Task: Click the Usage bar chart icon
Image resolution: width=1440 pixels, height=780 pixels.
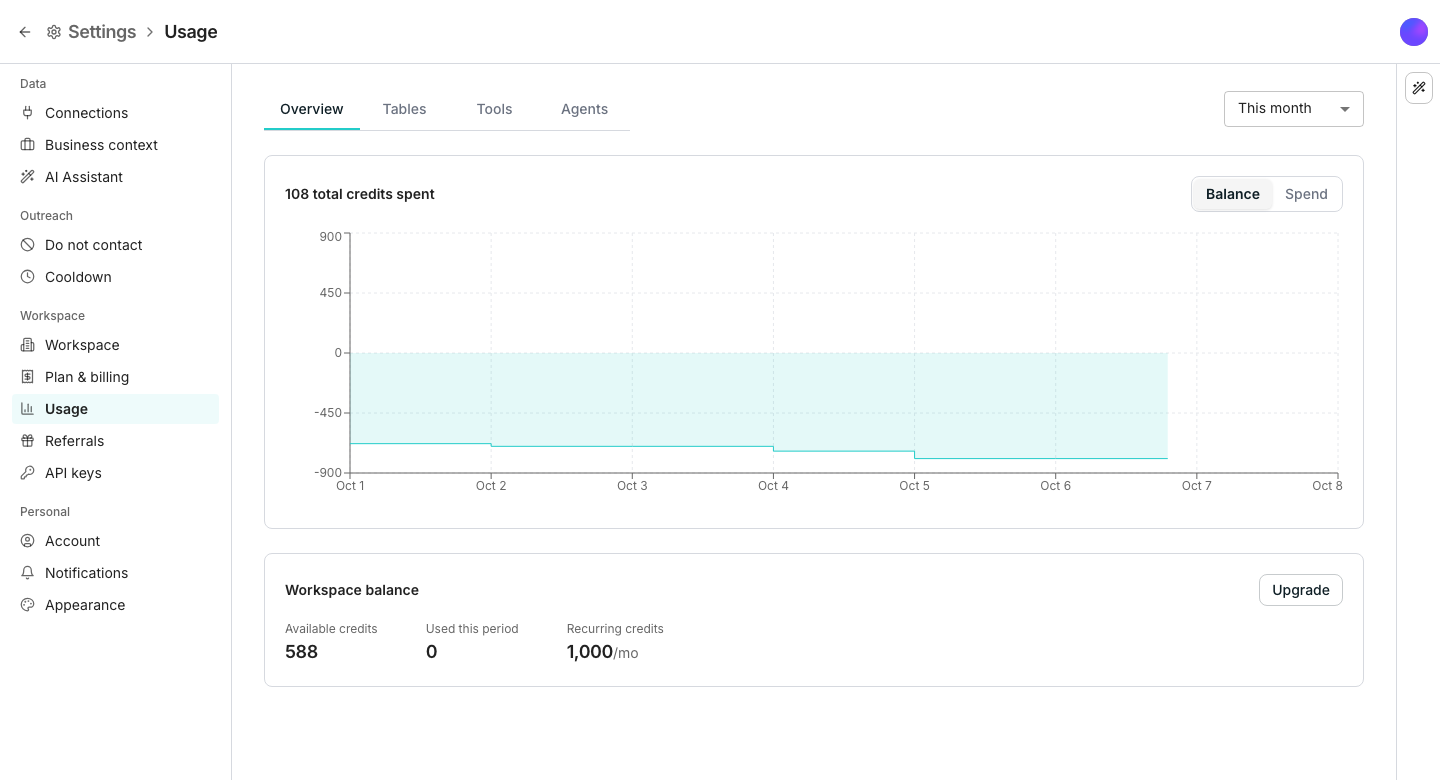Action: [x=27, y=409]
